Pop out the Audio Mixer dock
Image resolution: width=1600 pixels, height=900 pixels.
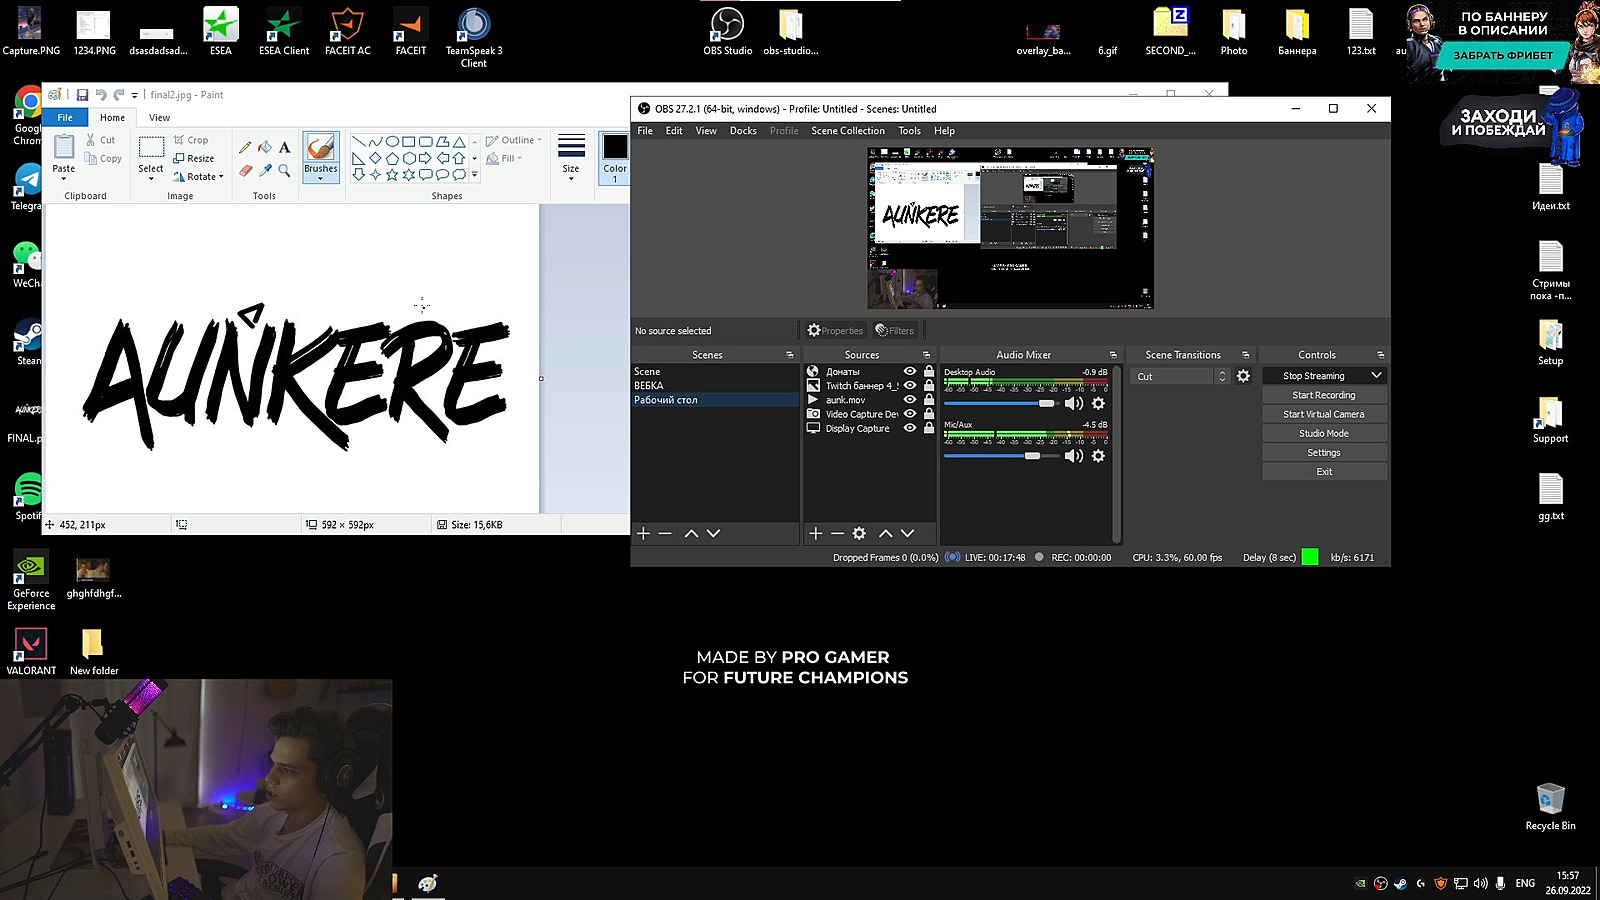(x=1113, y=355)
